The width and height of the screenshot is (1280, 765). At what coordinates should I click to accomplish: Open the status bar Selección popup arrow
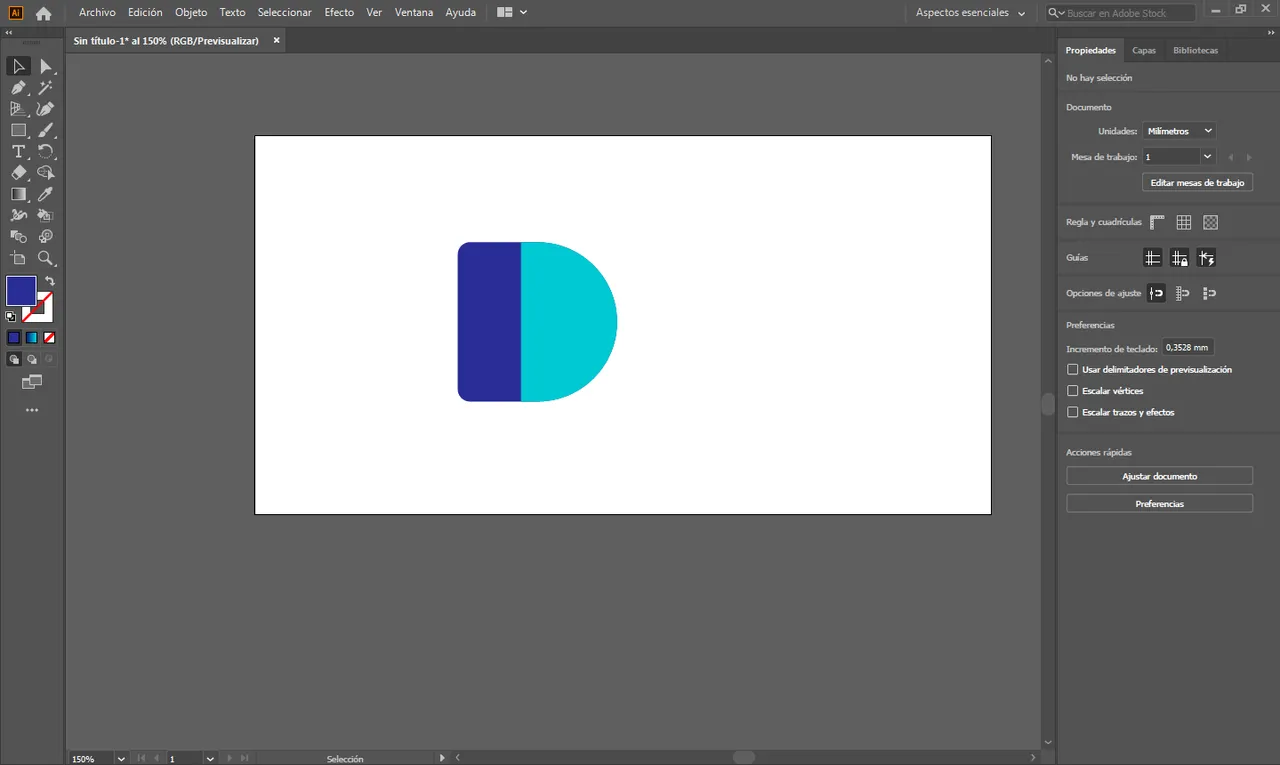(443, 758)
